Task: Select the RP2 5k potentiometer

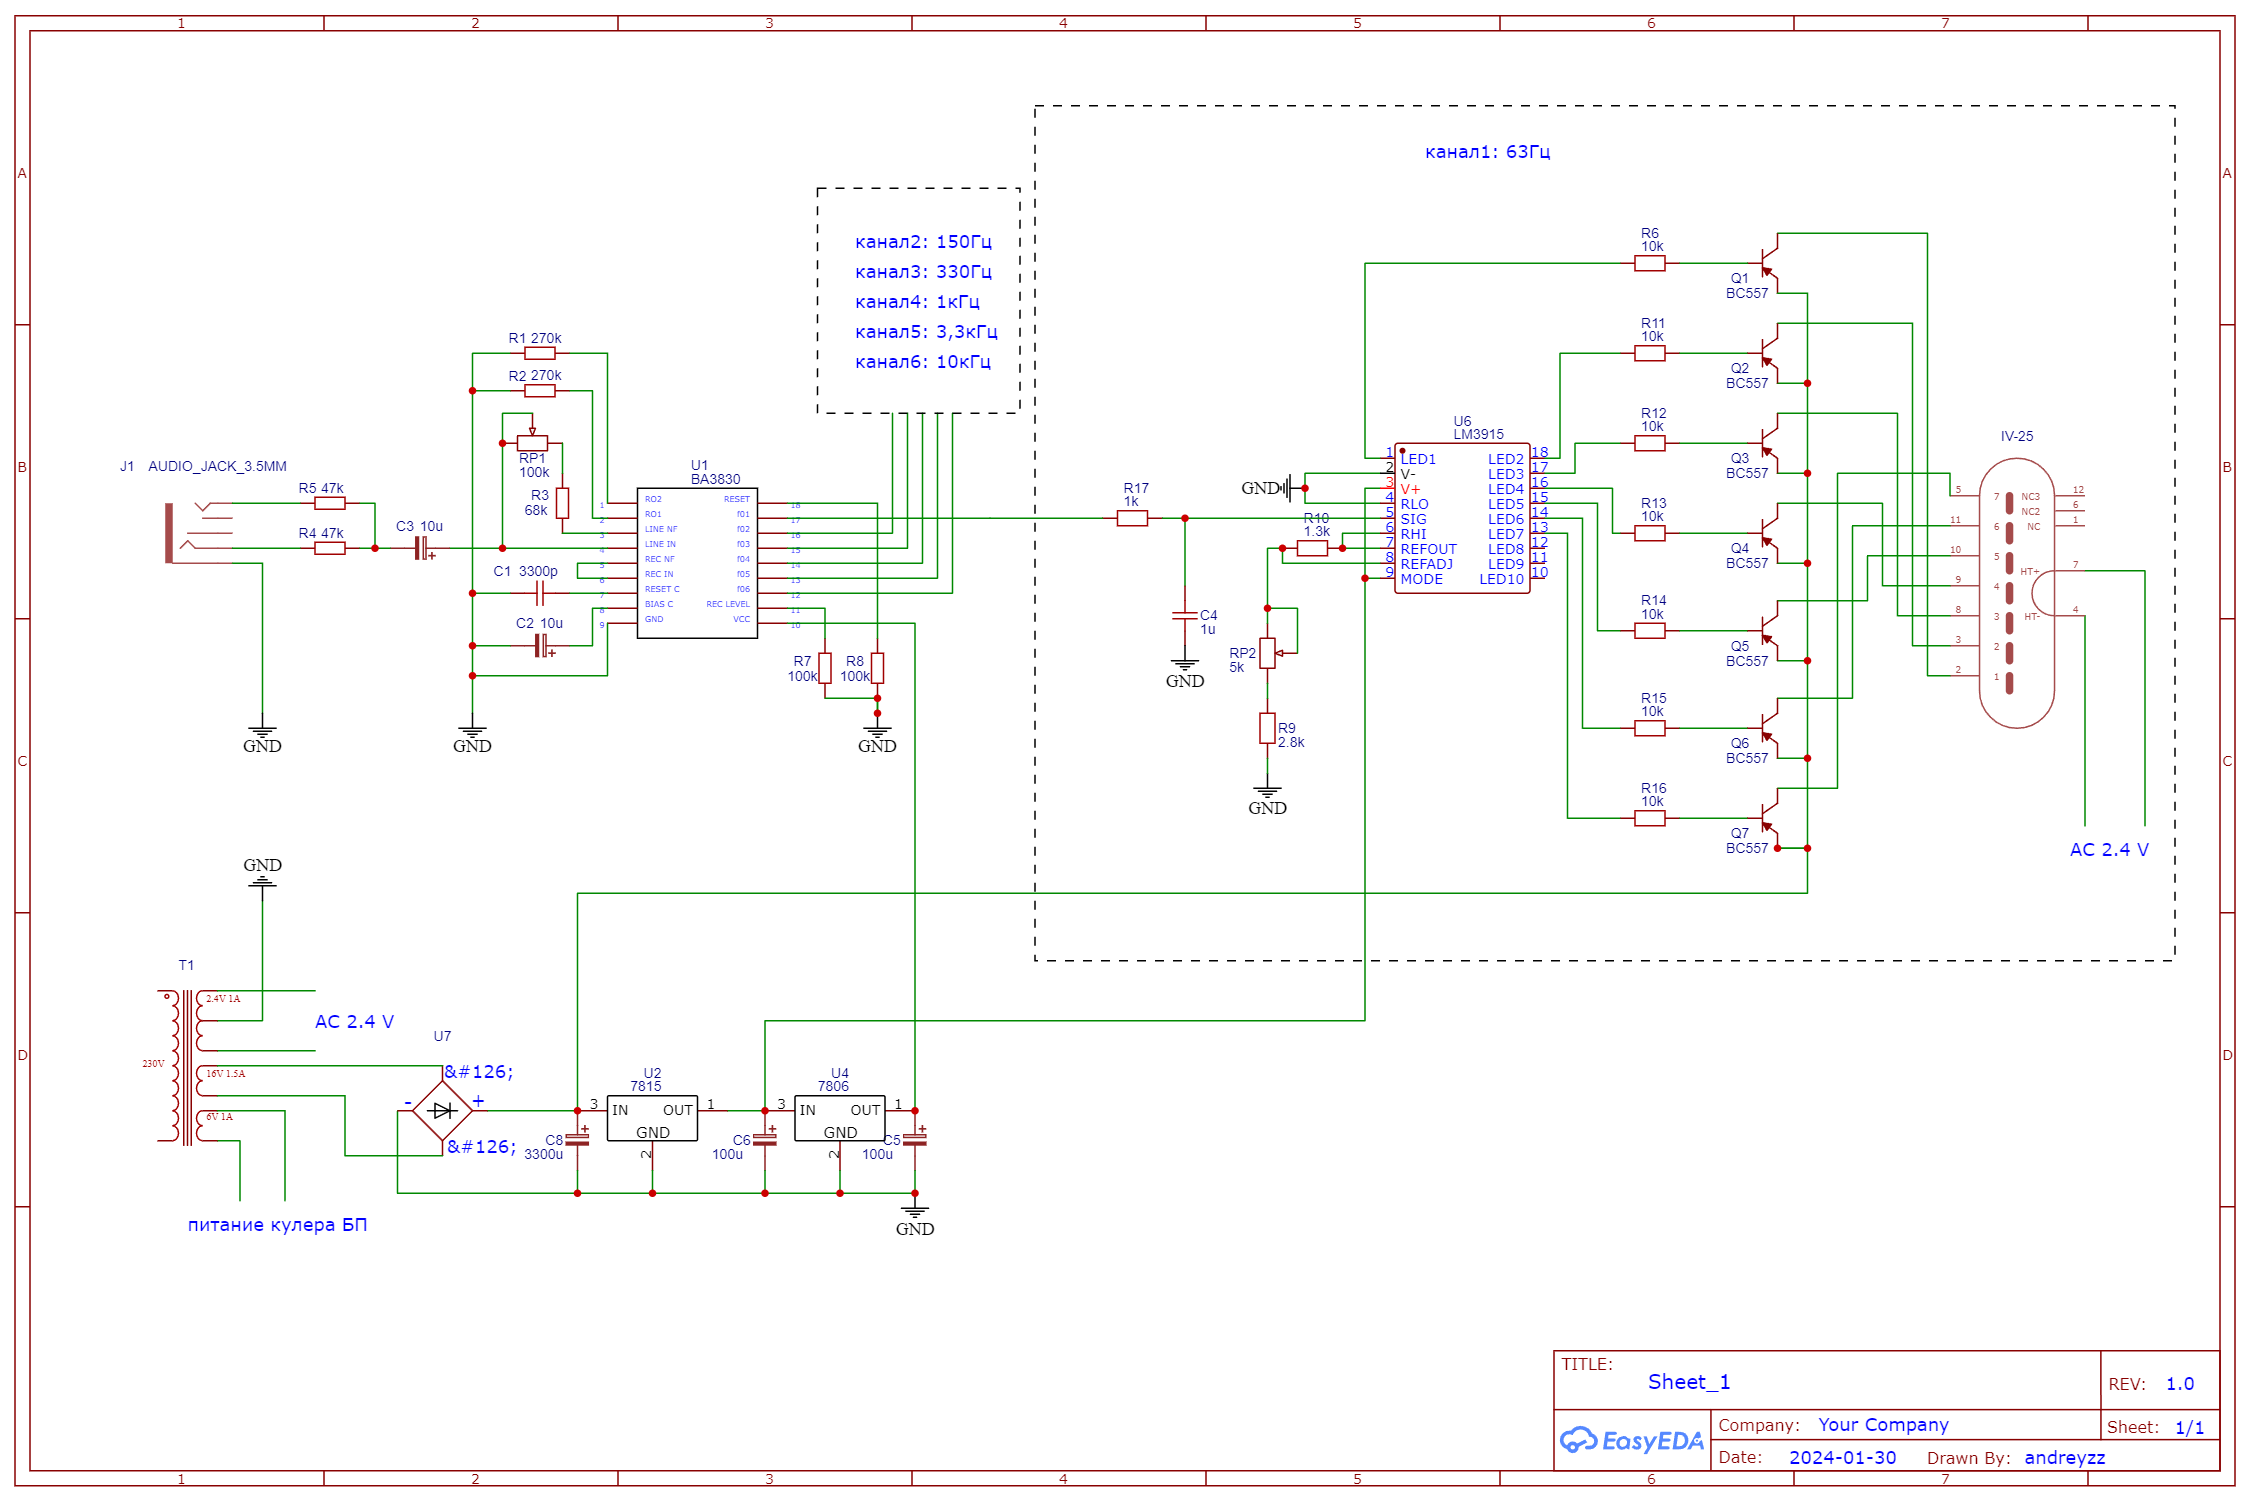Action: pos(1267,653)
